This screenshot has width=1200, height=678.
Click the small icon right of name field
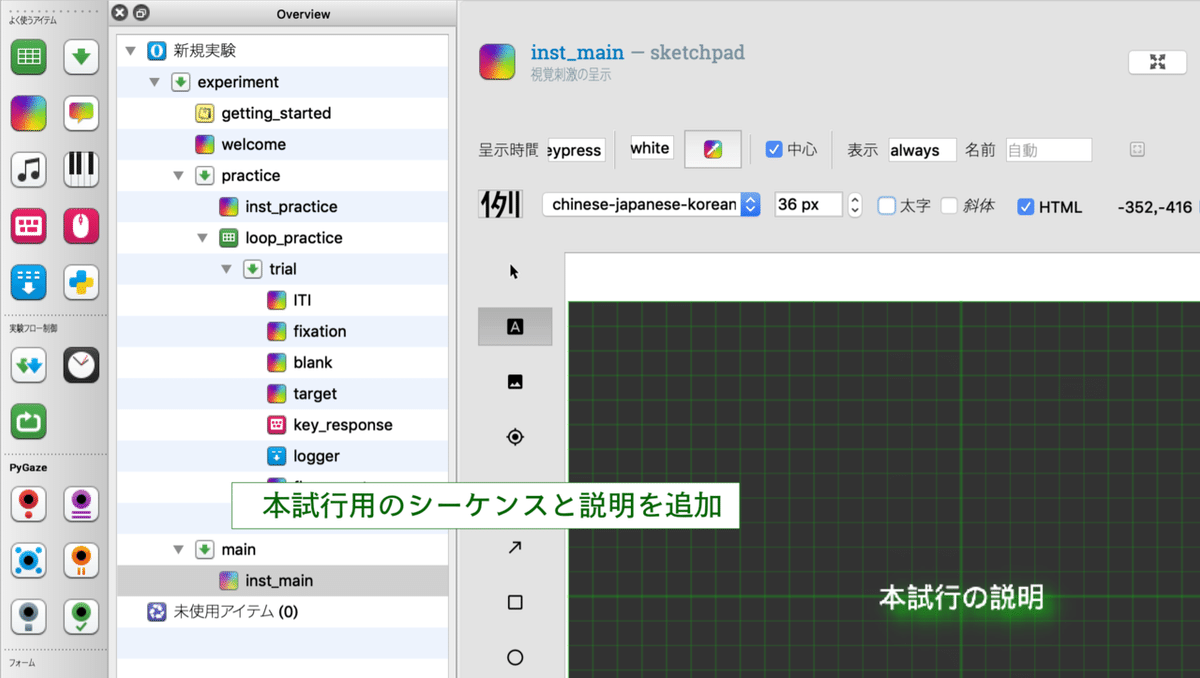click(x=1136, y=149)
